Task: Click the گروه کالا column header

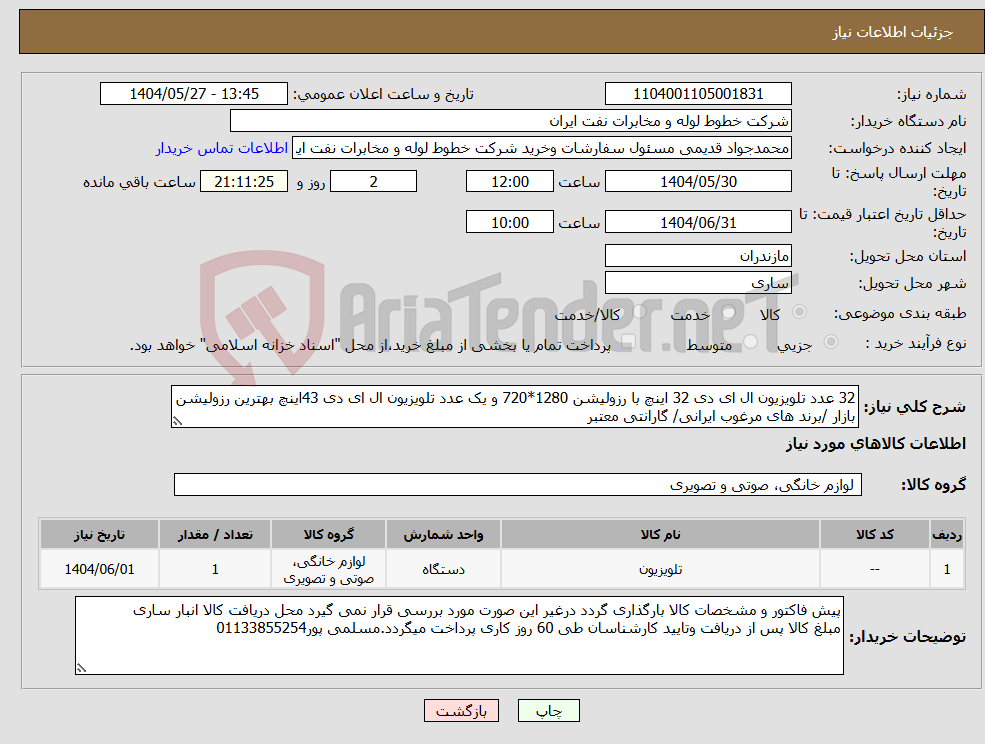Action: (328, 534)
